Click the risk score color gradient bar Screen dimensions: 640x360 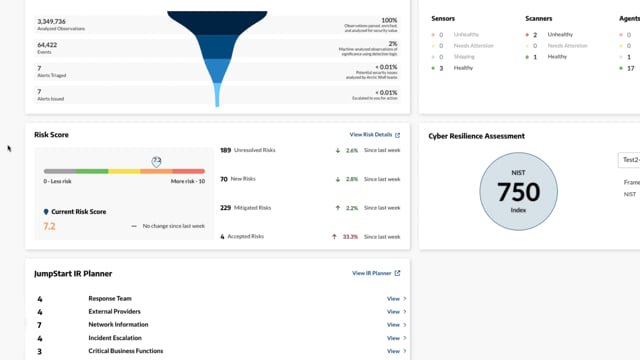click(x=124, y=171)
